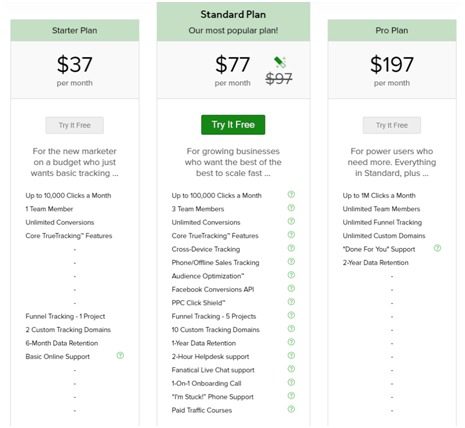Image resolution: width=465 pixels, height=428 pixels.
Task: Click help icon beside Basic Online Support
Action: click(120, 356)
